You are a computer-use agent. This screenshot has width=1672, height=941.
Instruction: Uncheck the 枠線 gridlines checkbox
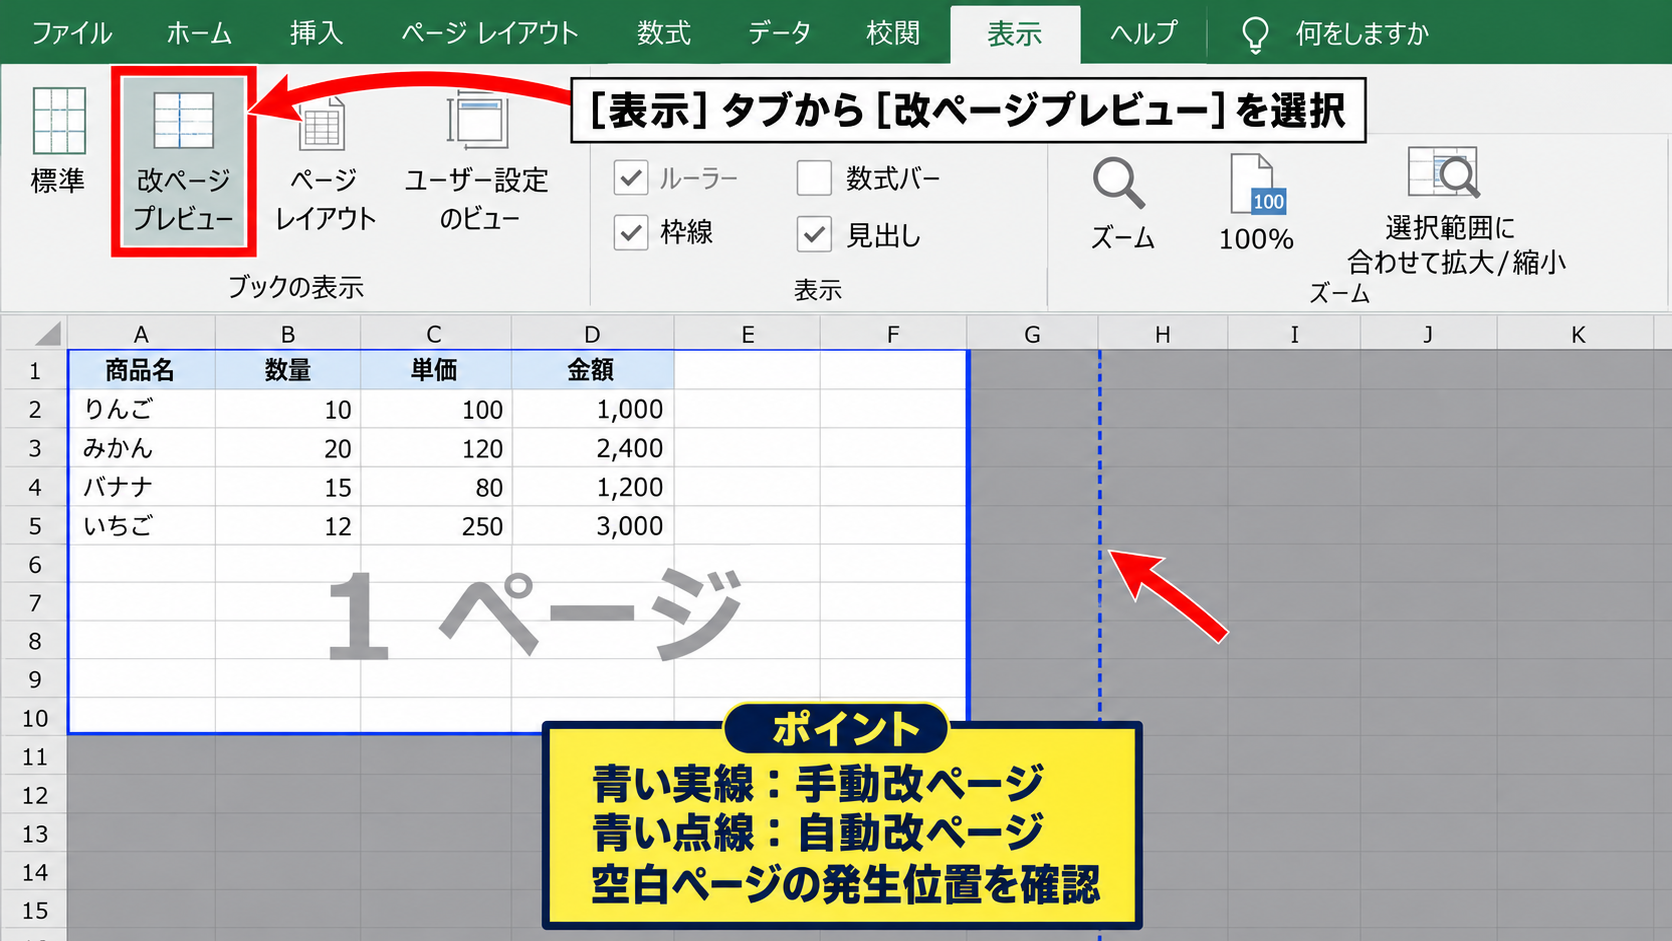pos(630,233)
